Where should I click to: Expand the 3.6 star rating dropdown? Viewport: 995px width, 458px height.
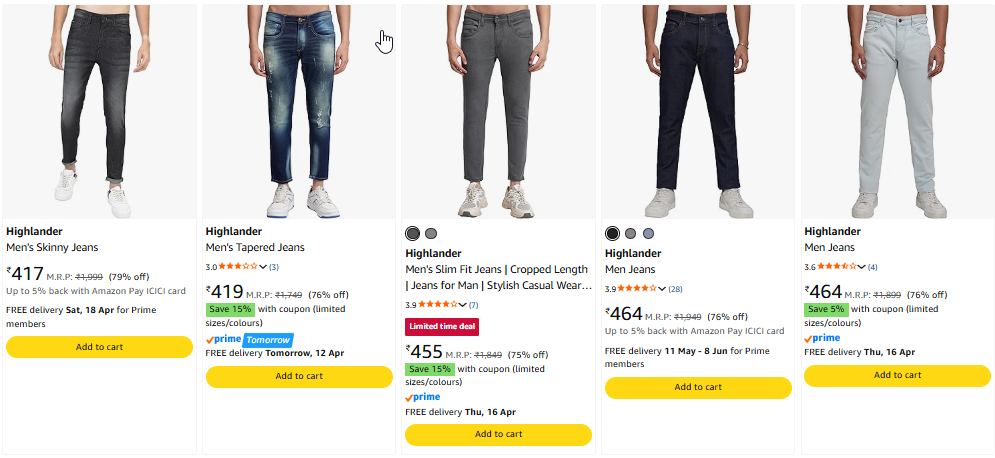(x=861, y=267)
